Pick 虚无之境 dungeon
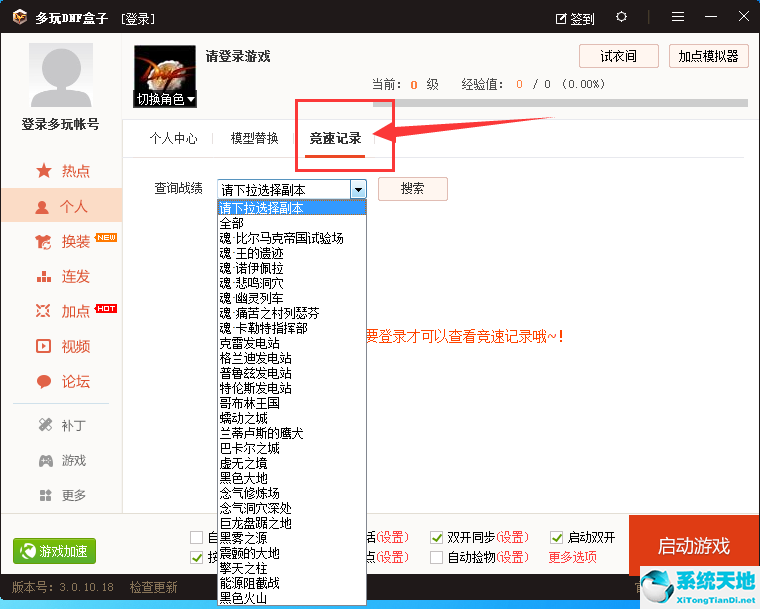The width and height of the screenshot is (760, 609). [292, 464]
